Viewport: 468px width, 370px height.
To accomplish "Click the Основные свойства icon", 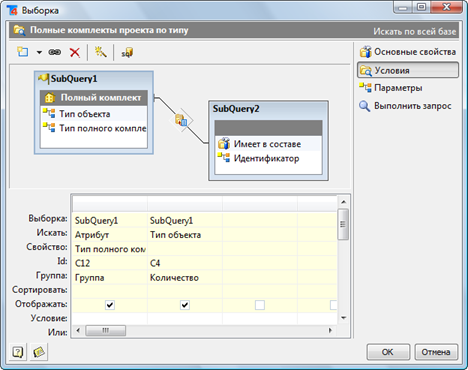I will pyautogui.click(x=366, y=52).
